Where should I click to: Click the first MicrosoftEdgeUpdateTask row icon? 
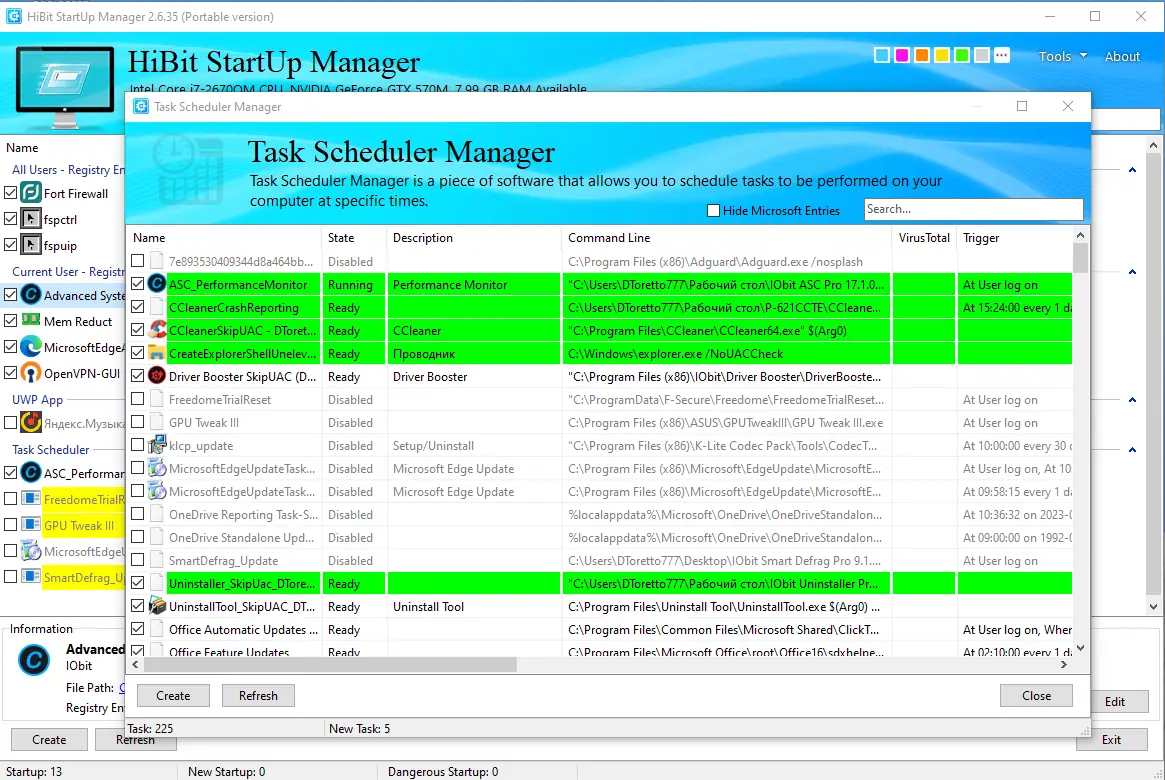coord(157,468)
